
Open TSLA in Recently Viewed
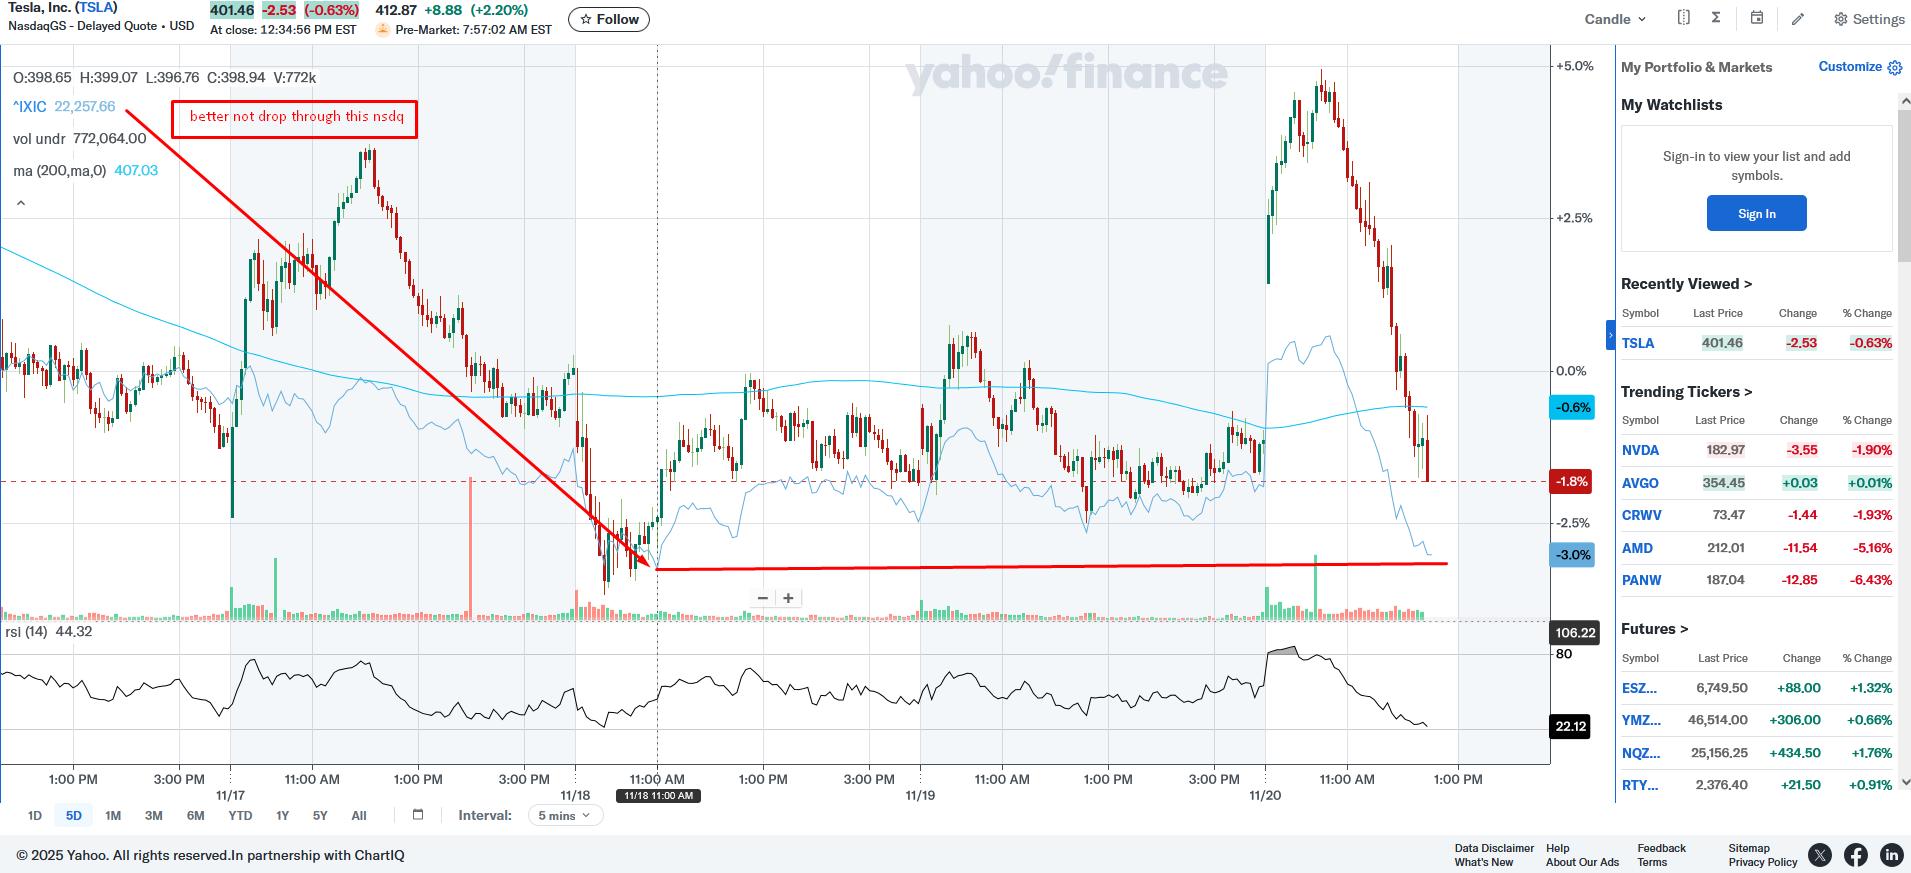tap(1638, 343)
